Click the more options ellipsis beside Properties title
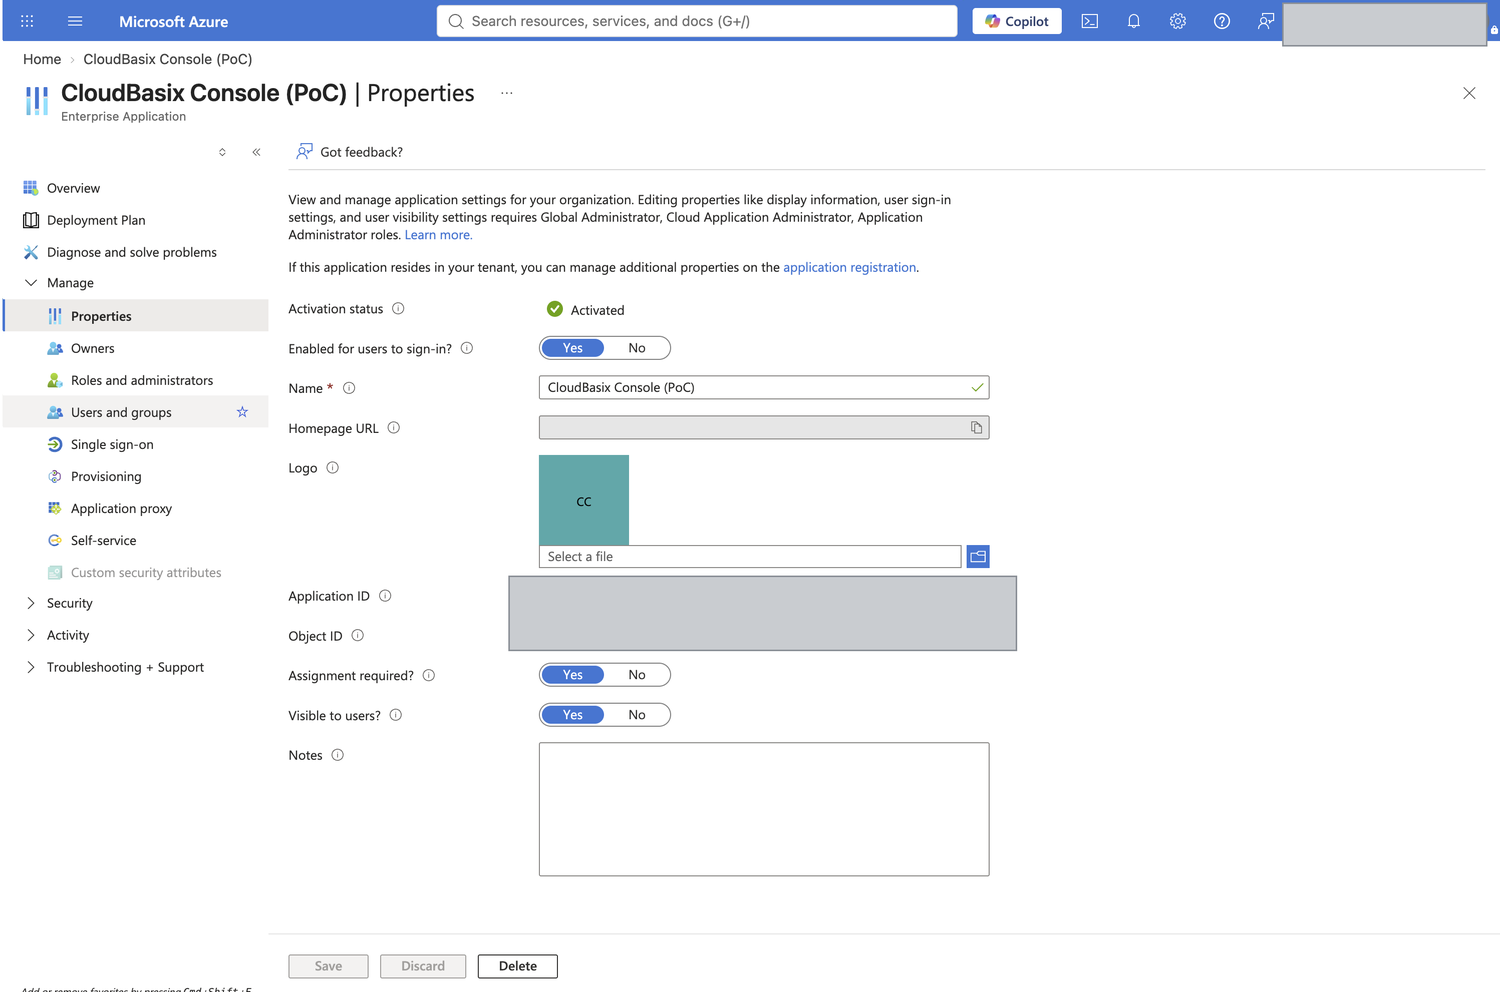The height and width of the screenshot is (992, 1500). pos(507,93)
